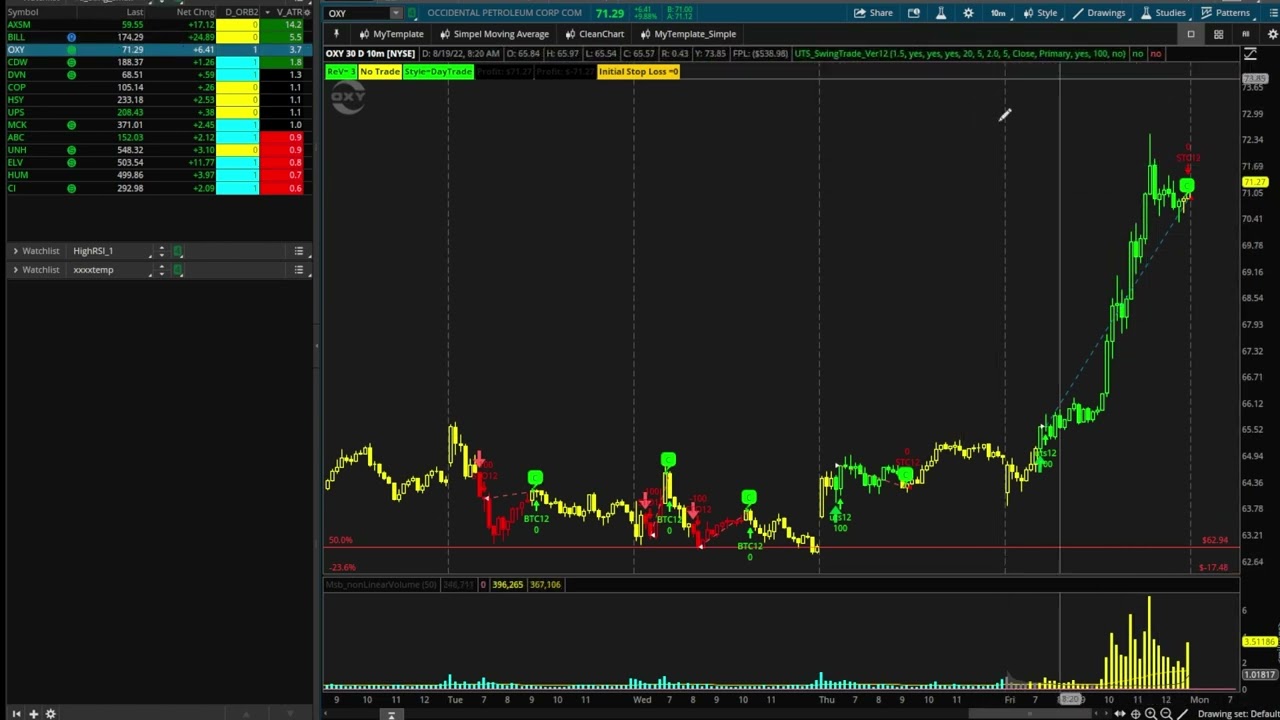Screen dimensions: 1280x720
Task: Open the 10m timeframe selector
Action: (998, 13)
